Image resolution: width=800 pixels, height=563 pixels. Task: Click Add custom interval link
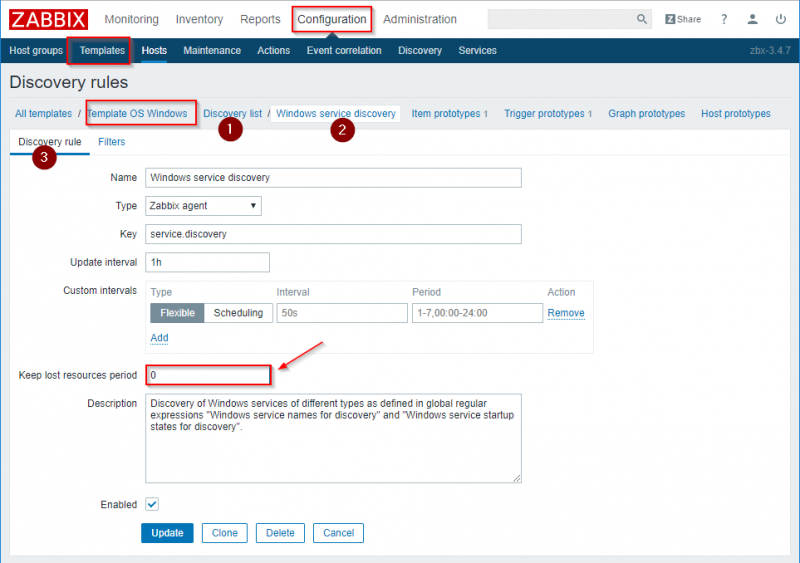click(159, 338)
